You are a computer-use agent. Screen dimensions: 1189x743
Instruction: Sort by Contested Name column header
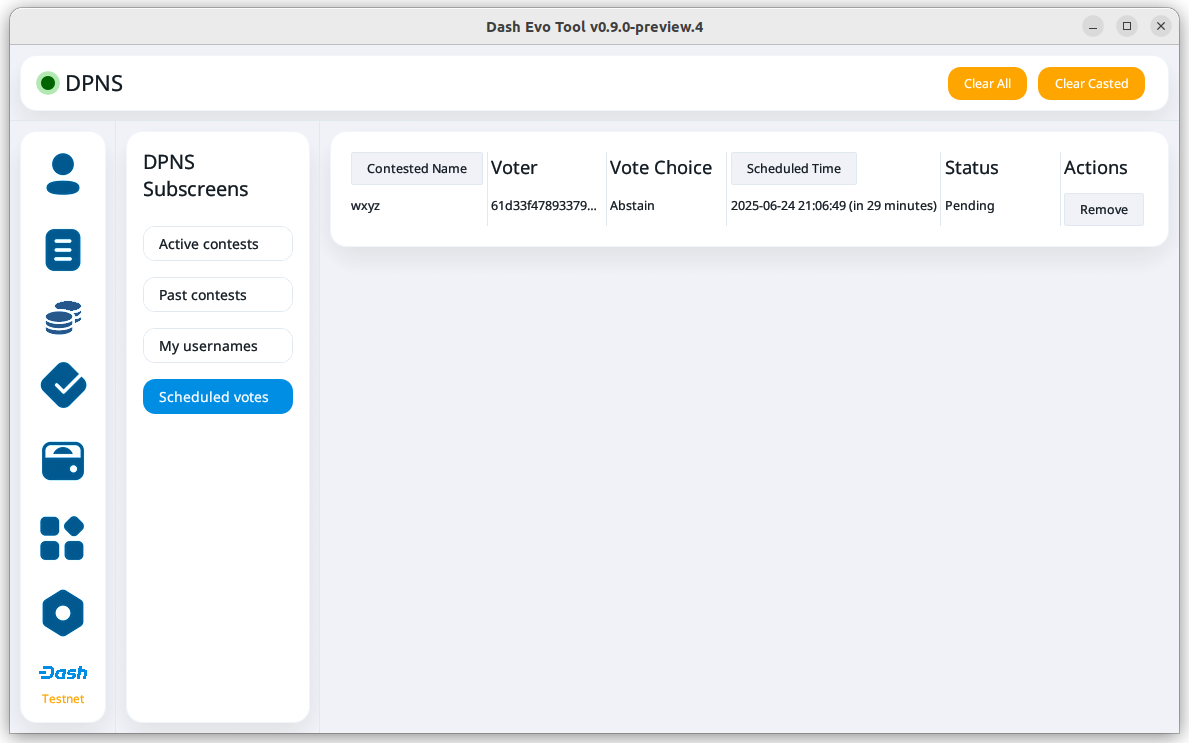coord(417,169)
